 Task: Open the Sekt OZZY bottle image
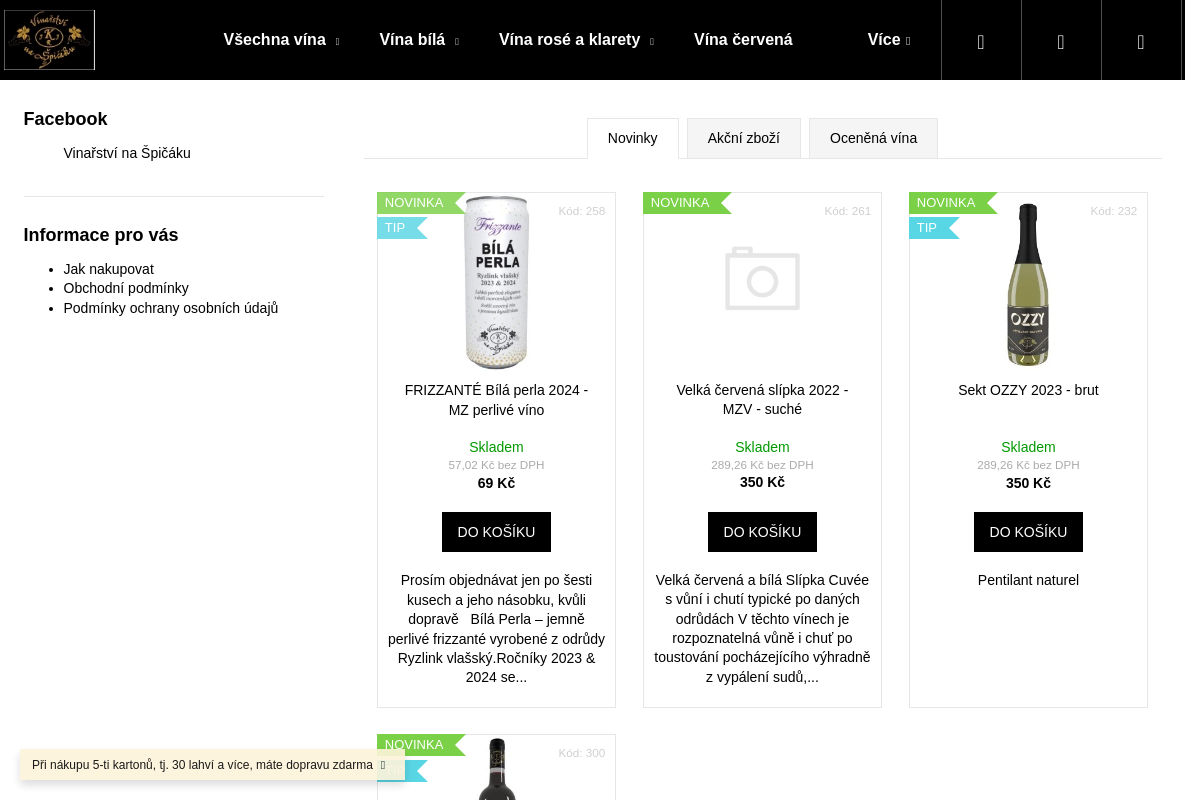coord(1028,284)
